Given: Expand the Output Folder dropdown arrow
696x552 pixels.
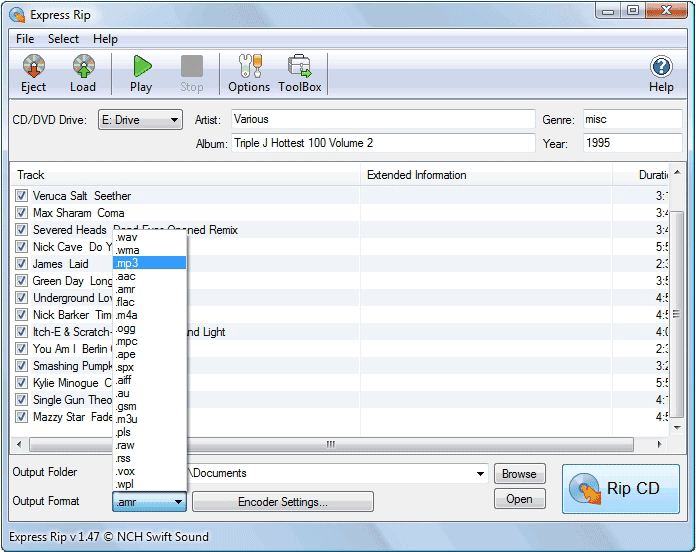Looking at the screenshot, I should (x=480, y=473).
